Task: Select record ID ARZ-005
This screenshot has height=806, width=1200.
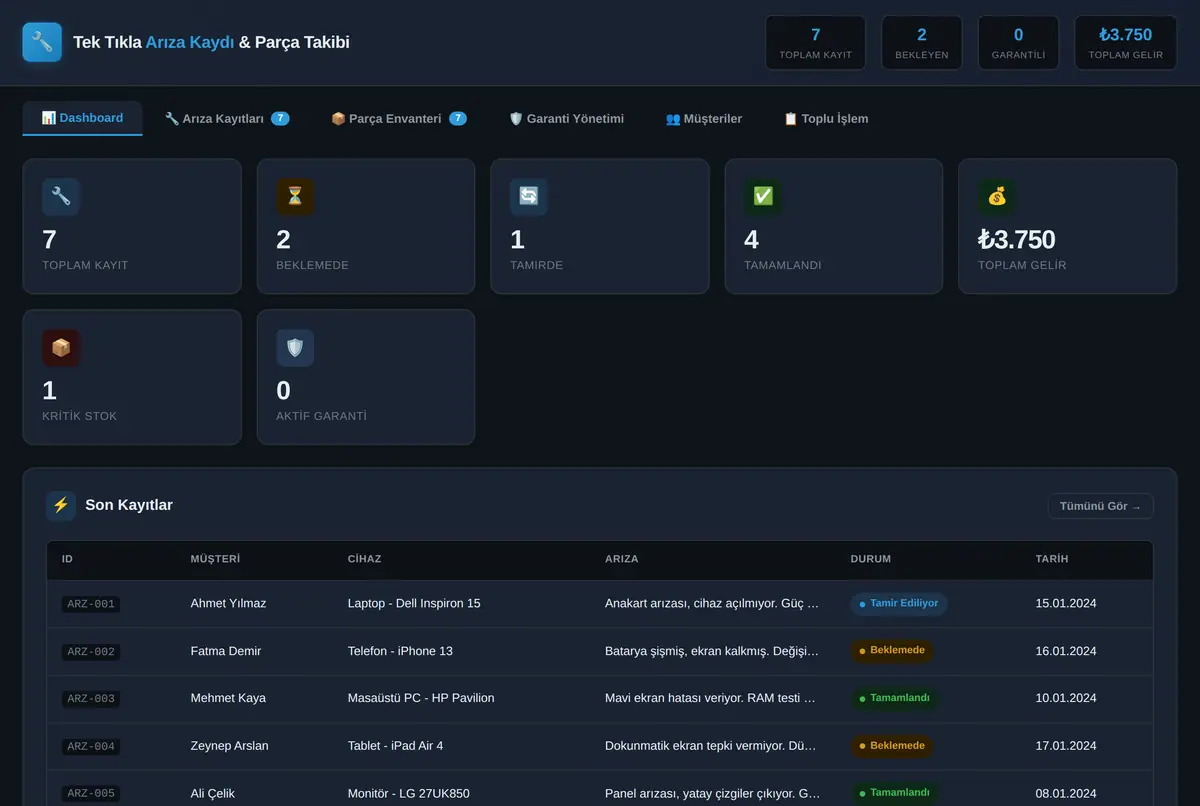Action: pos(91,793)
